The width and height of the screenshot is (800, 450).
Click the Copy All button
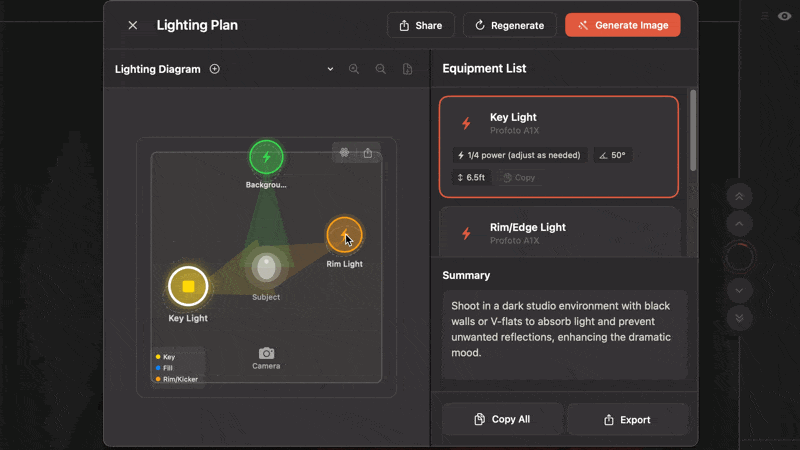(x=502, y=419)
